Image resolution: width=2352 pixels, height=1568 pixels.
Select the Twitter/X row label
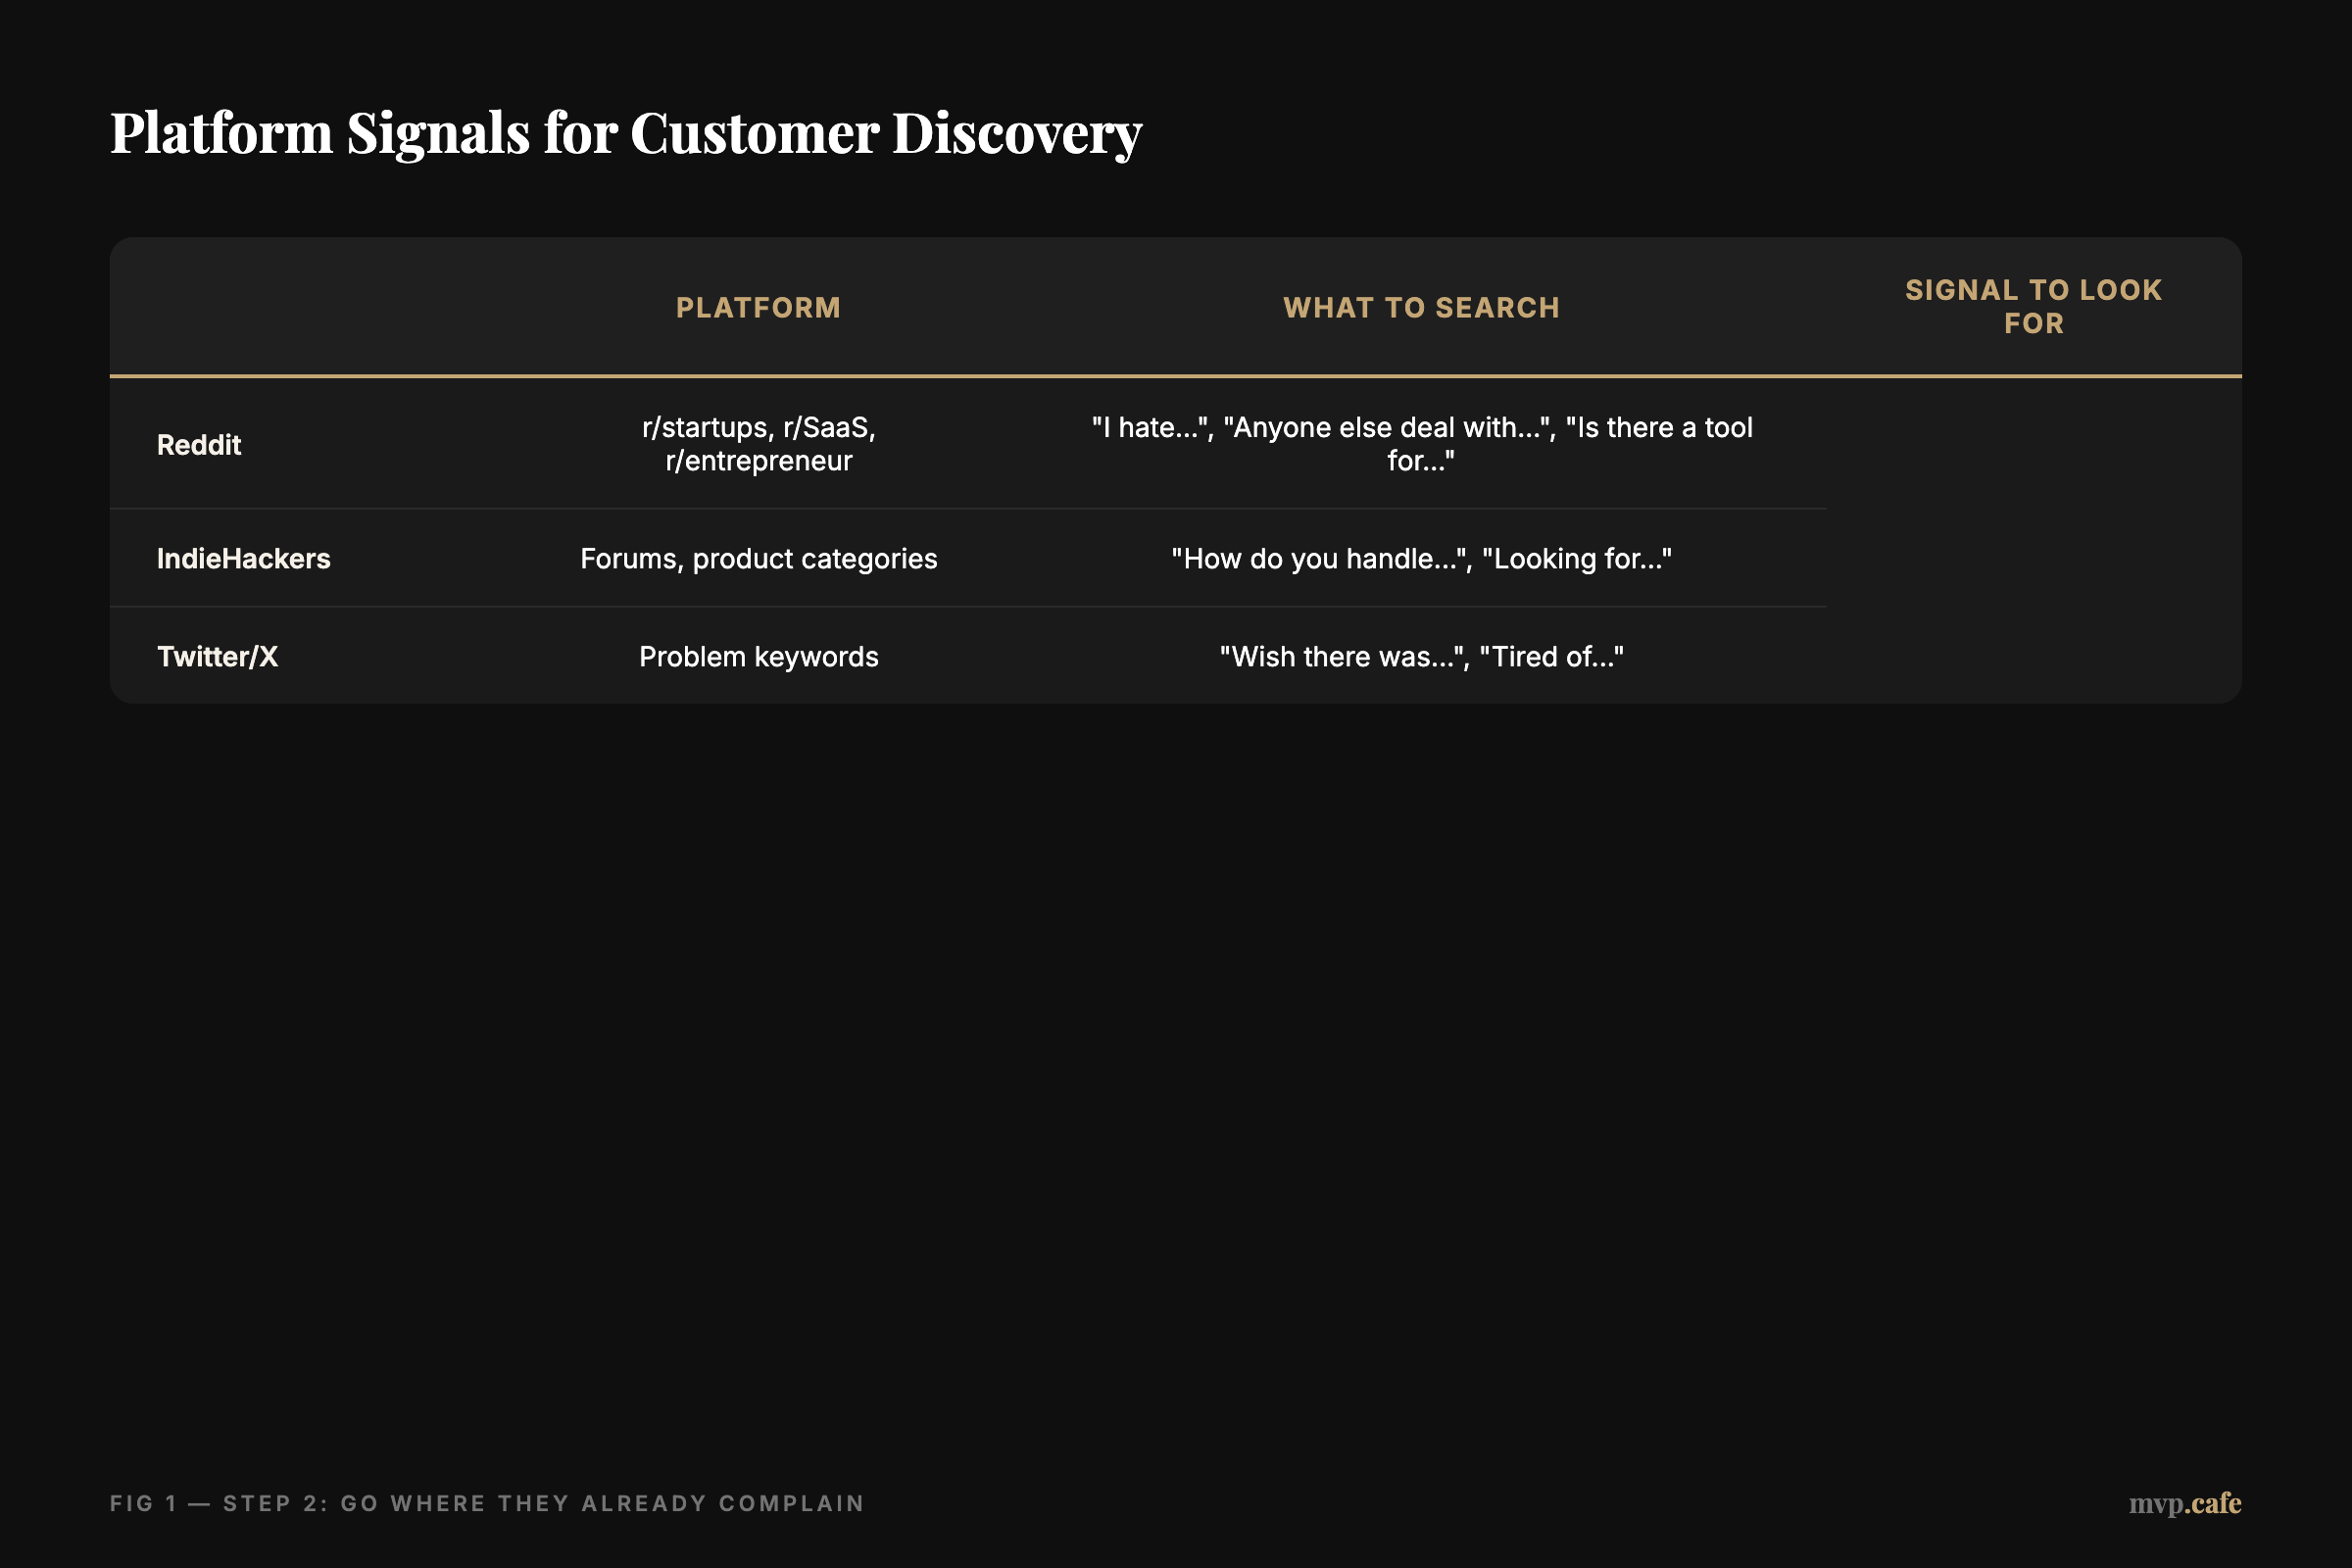(217, 656)
